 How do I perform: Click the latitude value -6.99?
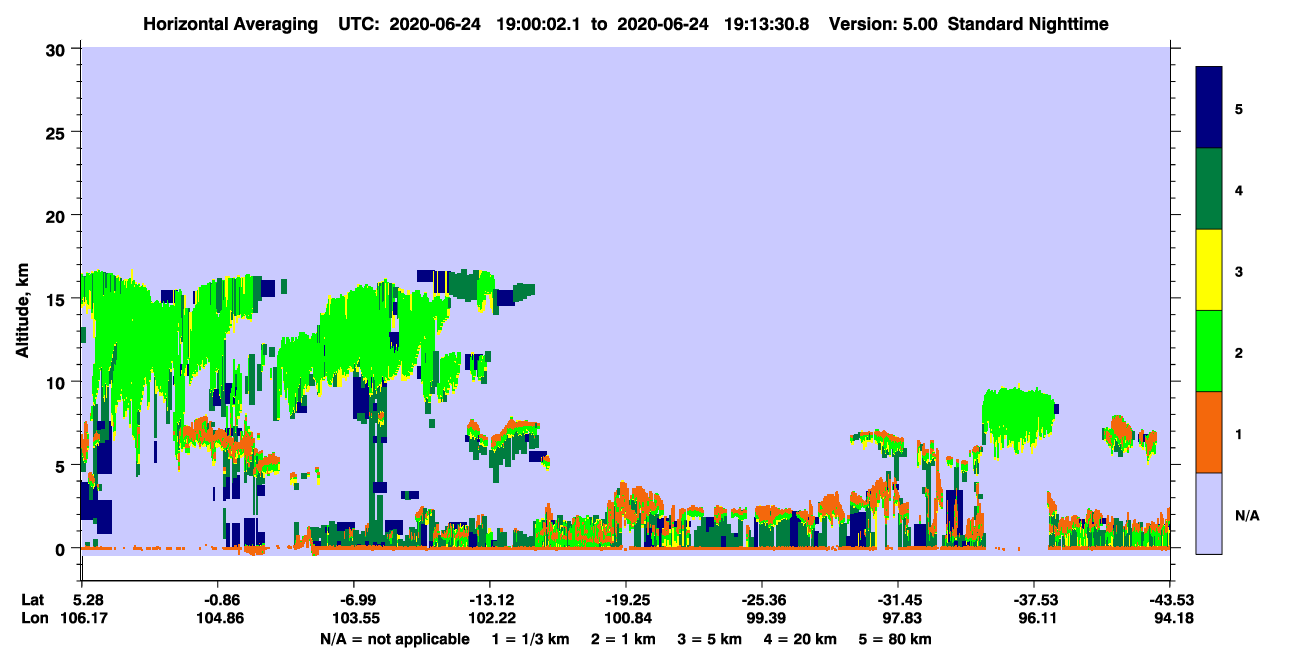(x=355, y=600)
